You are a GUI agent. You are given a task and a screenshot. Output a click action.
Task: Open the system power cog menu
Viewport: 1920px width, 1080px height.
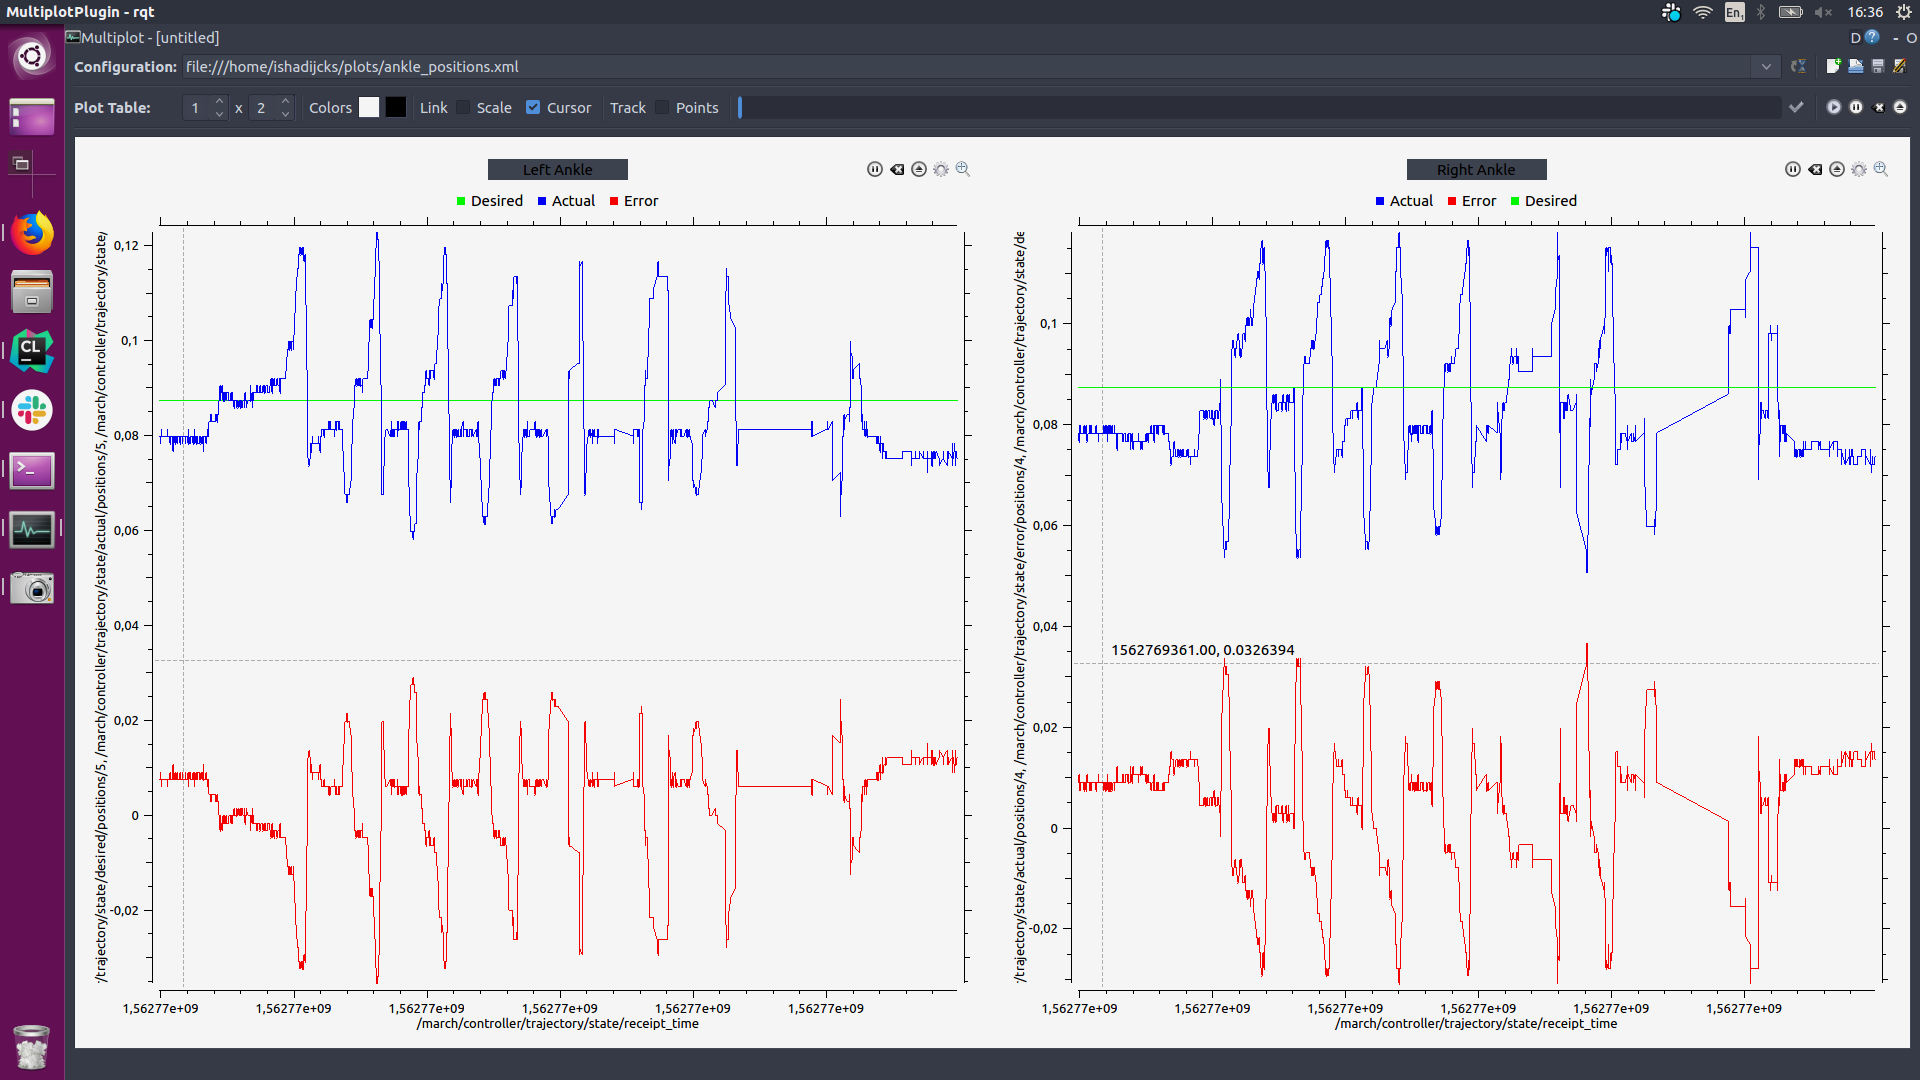click(x=1903, y=12)
